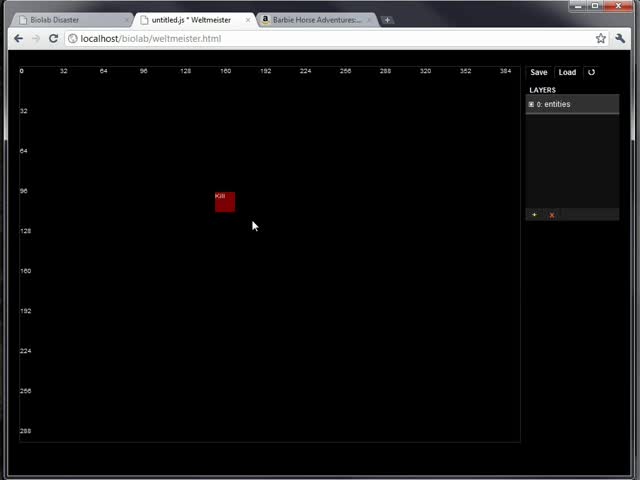Image resolution: width=640 pixels, height=480 pixels.
Task: Switch to untitled.js Weltmeister tab
Action: pyautogui.click(x=194, y=20)
